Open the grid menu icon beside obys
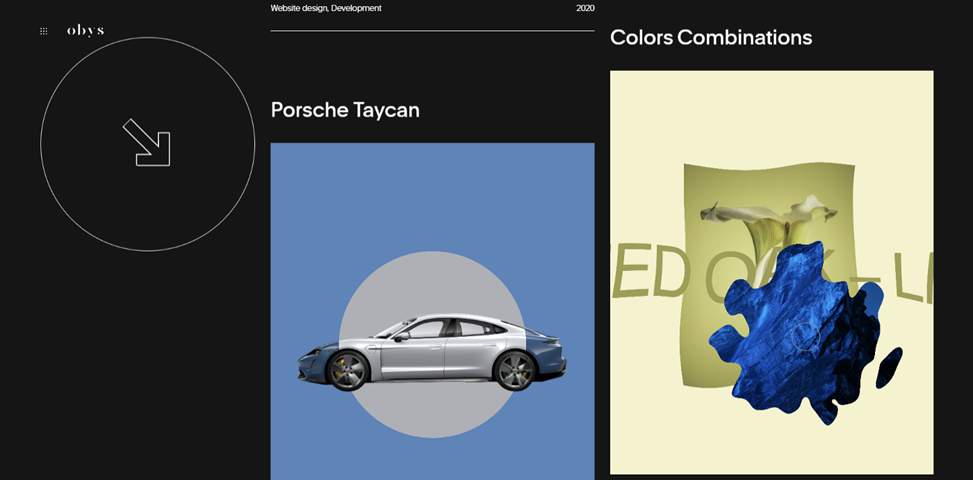973x480 pixels. pyautogui.click(x=43, y=31)
